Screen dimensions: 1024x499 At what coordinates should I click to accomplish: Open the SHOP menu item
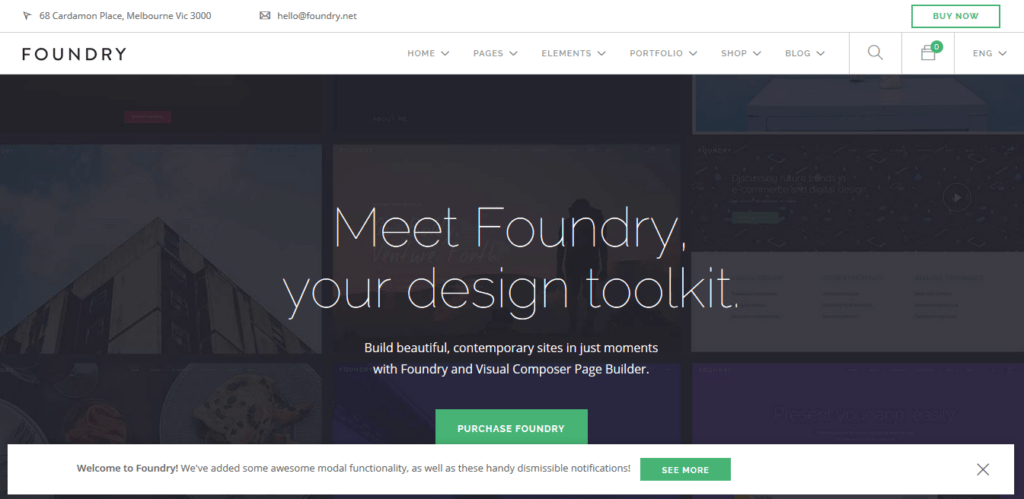741,54
